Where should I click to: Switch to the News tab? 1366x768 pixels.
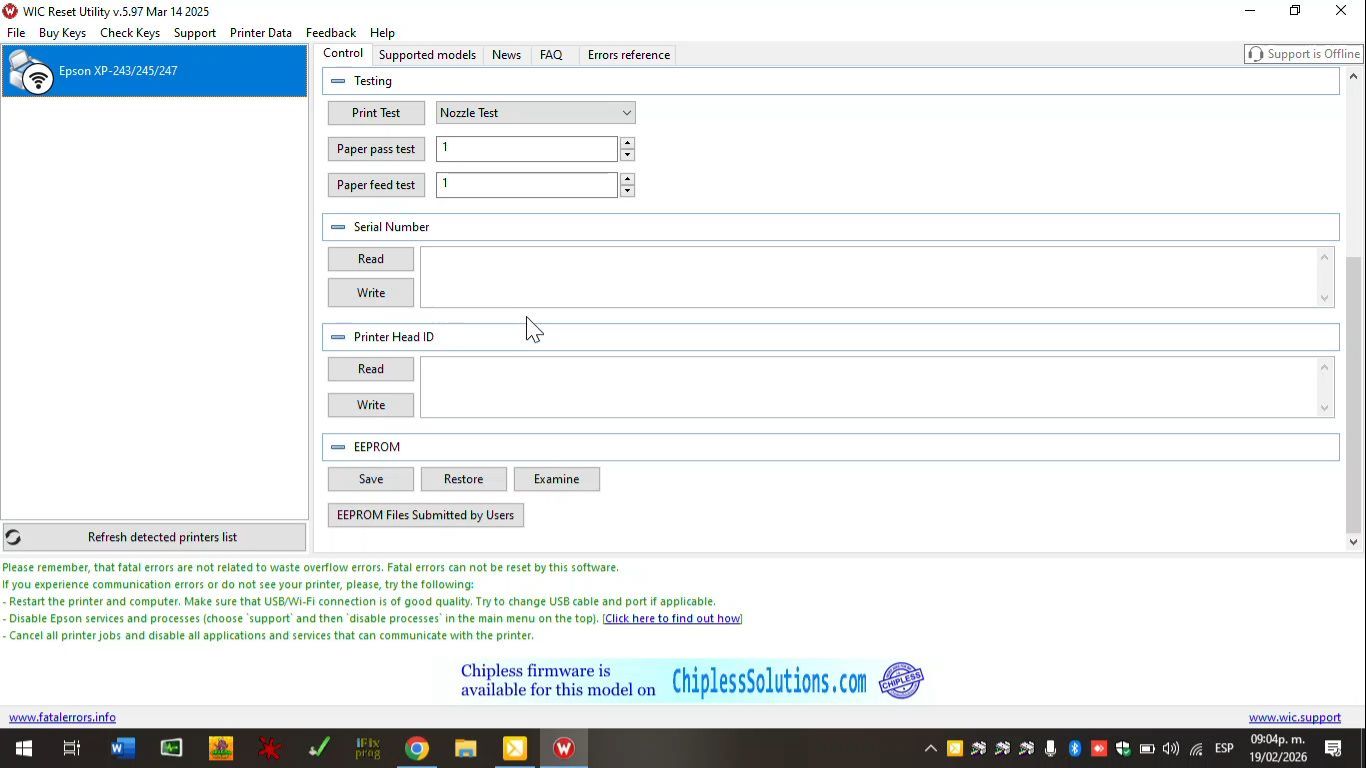click(x=506, y=55)
